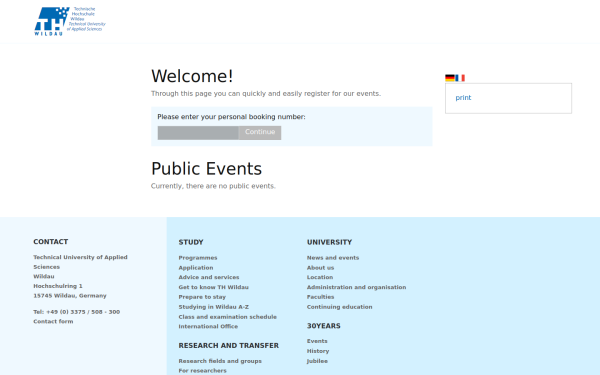The height and width of the screenshot is (375, 600).
Task: Open Research fields and groups
Action: 220,361
